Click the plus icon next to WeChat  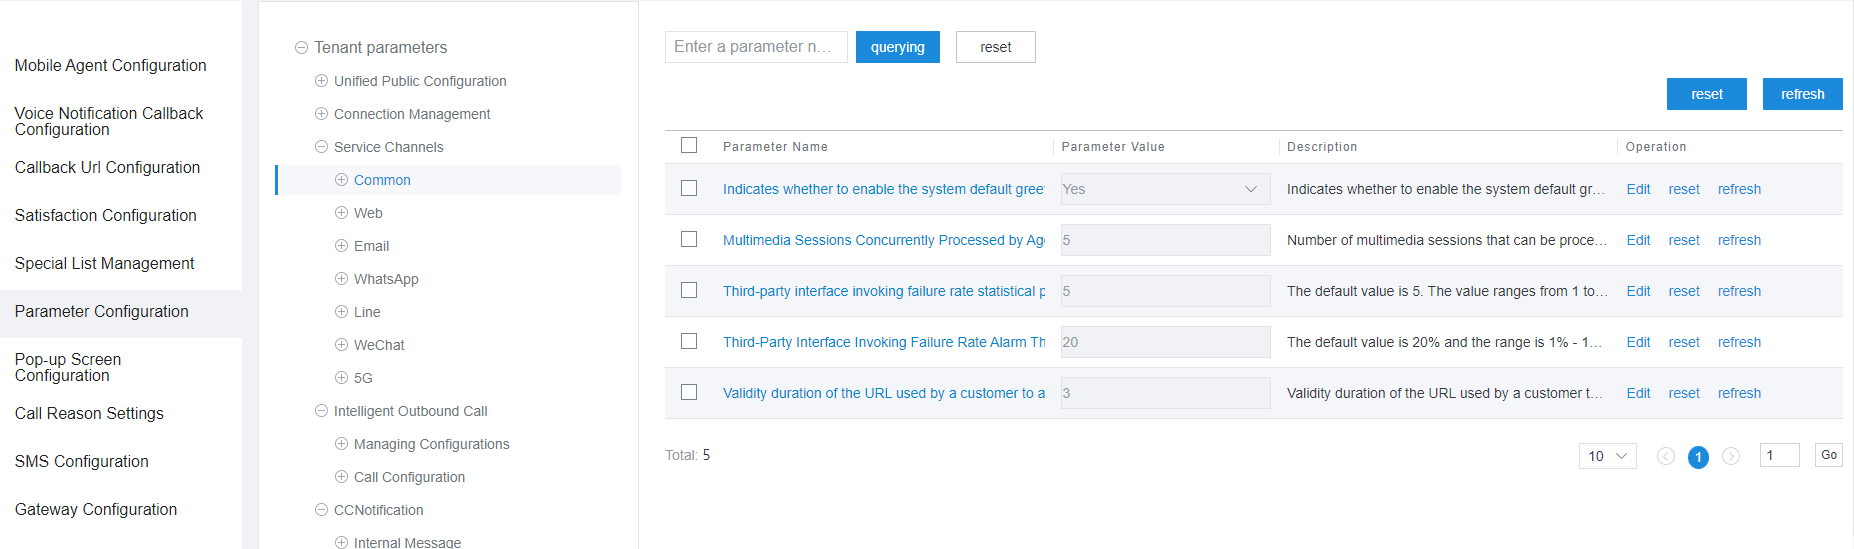coord(341,345)
